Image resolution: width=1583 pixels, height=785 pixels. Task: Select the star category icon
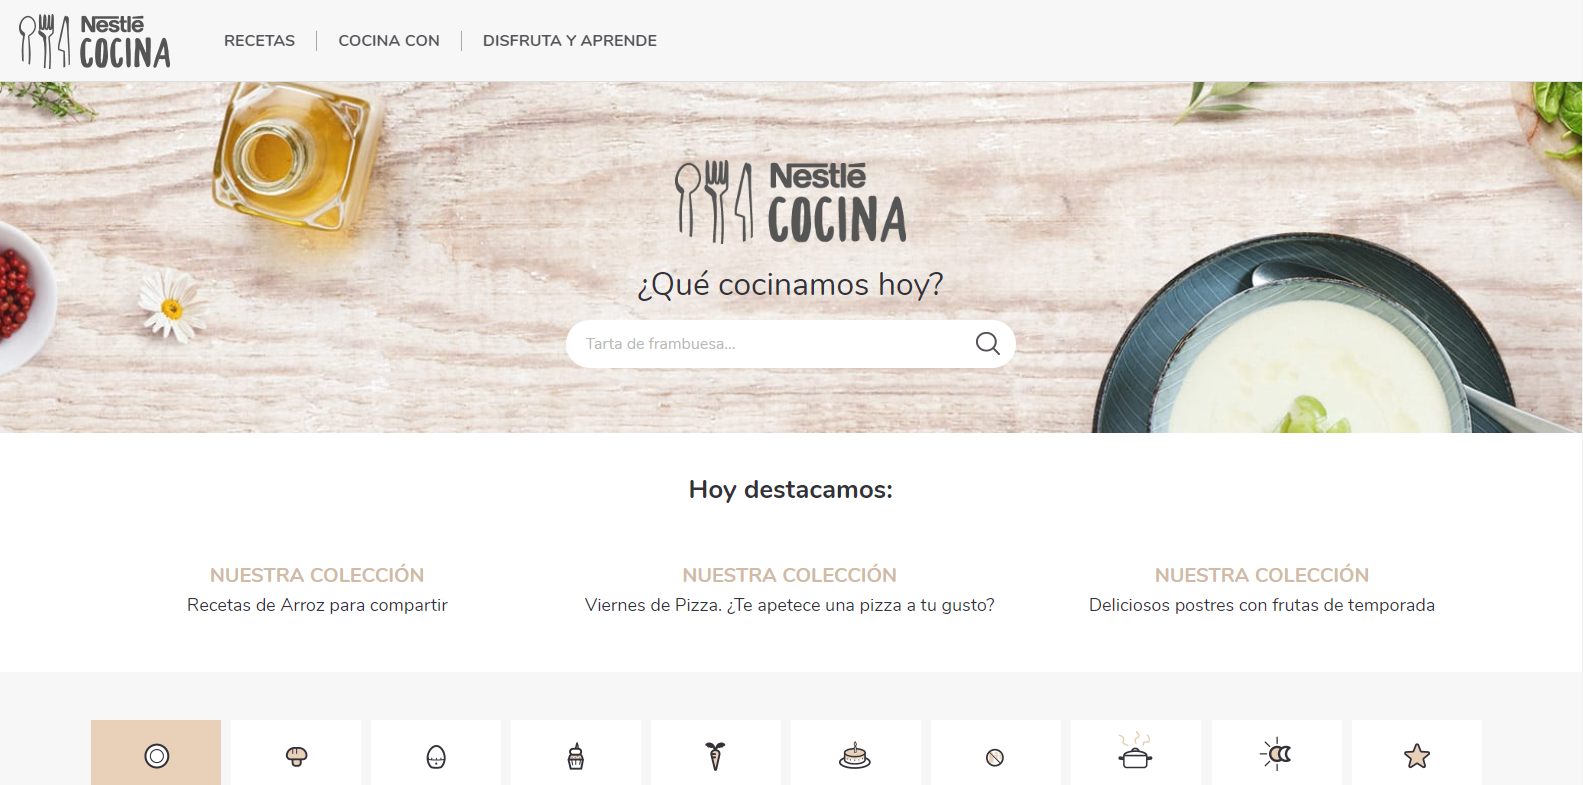pos(1416,755)
